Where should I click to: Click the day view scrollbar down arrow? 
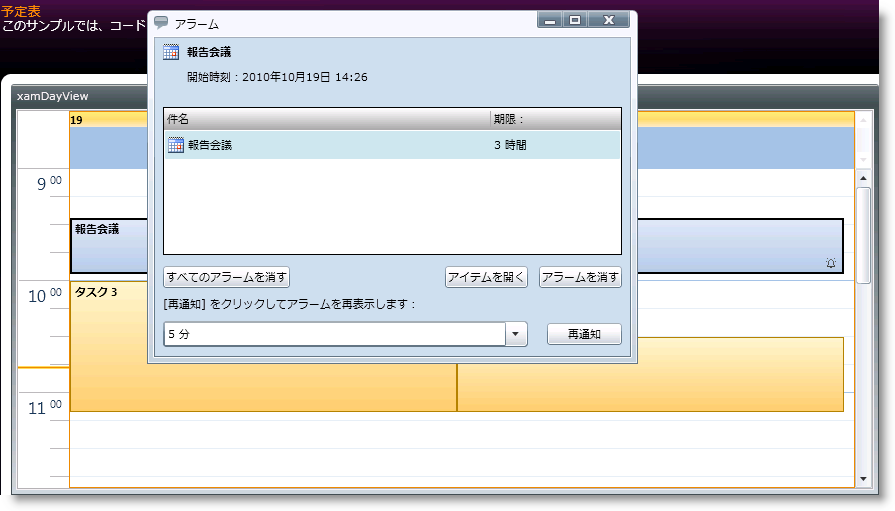click(863, 479)
